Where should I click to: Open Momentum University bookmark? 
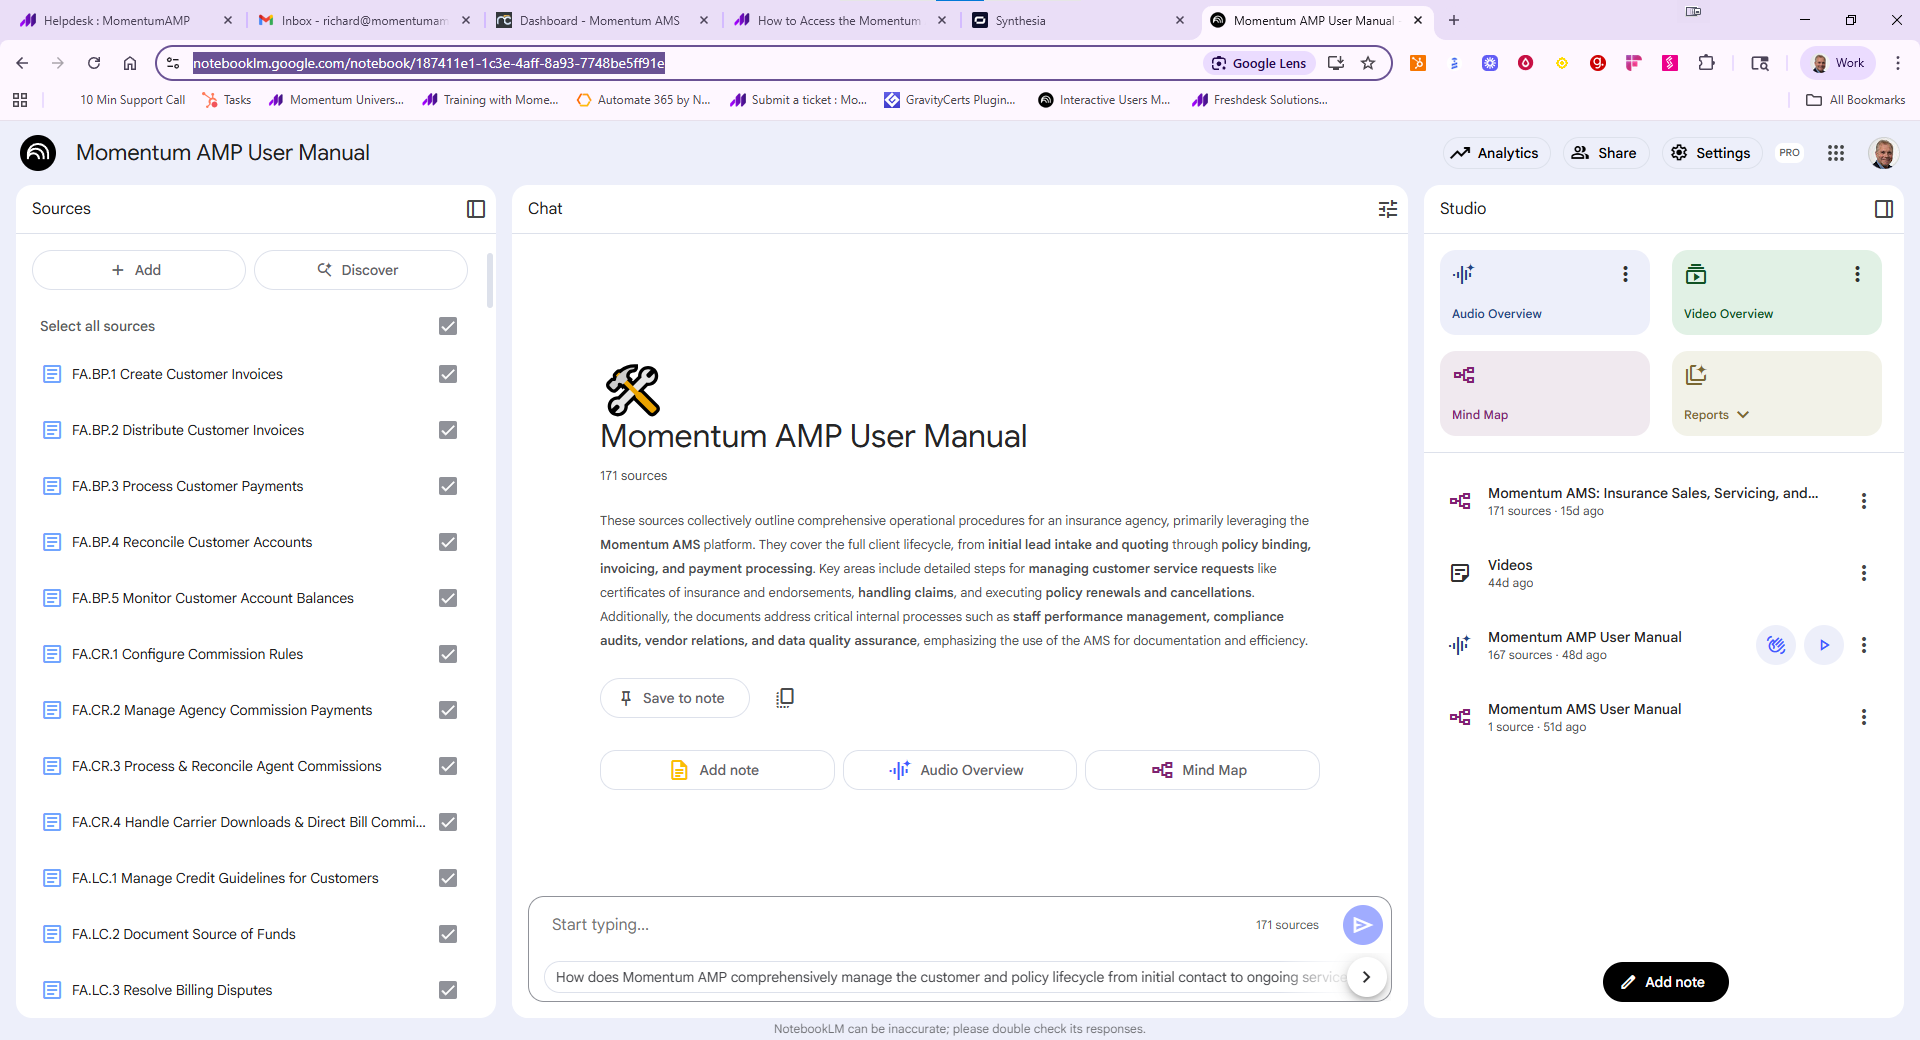(x=337, y=100)
